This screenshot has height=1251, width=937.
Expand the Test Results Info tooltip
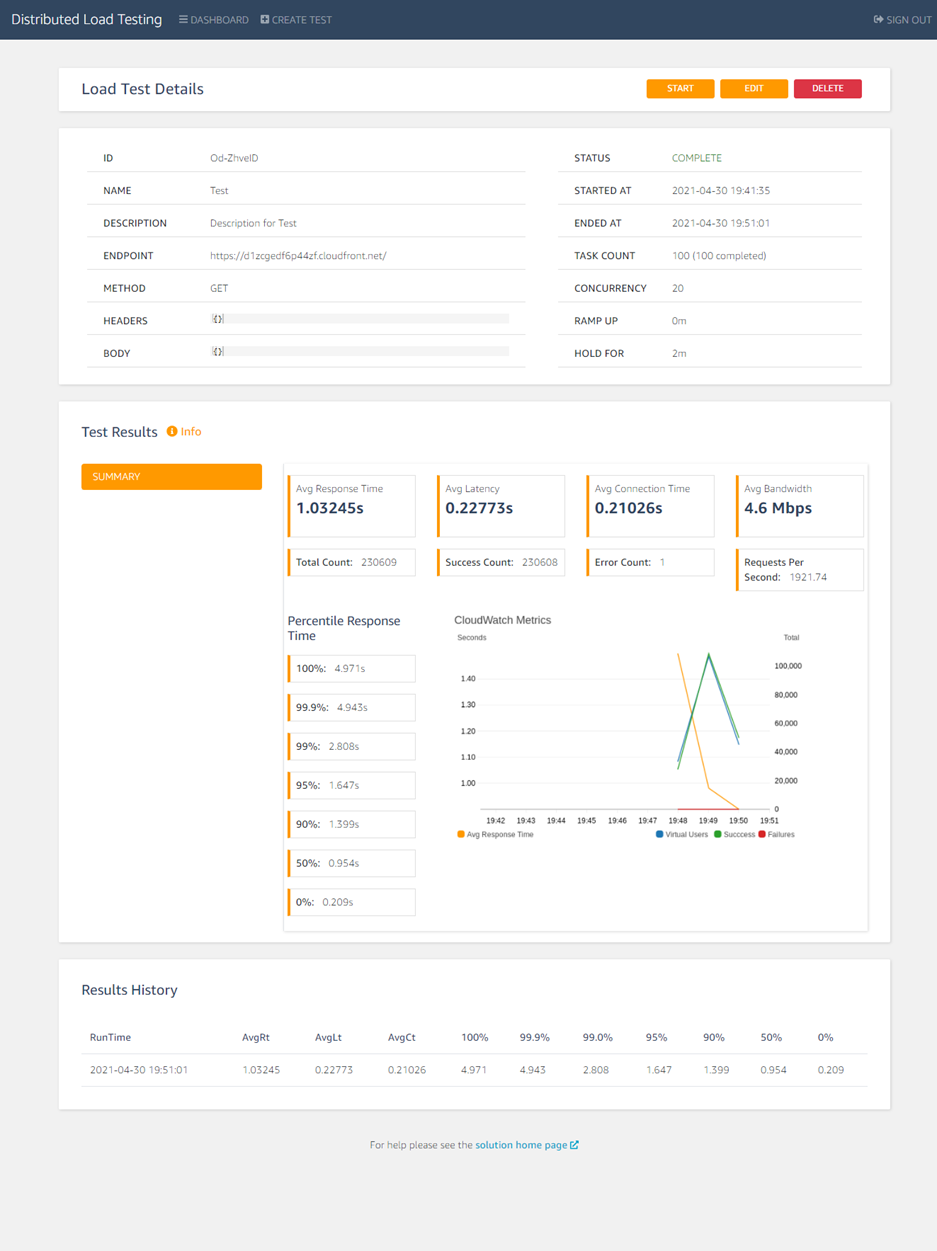point(185,432)
